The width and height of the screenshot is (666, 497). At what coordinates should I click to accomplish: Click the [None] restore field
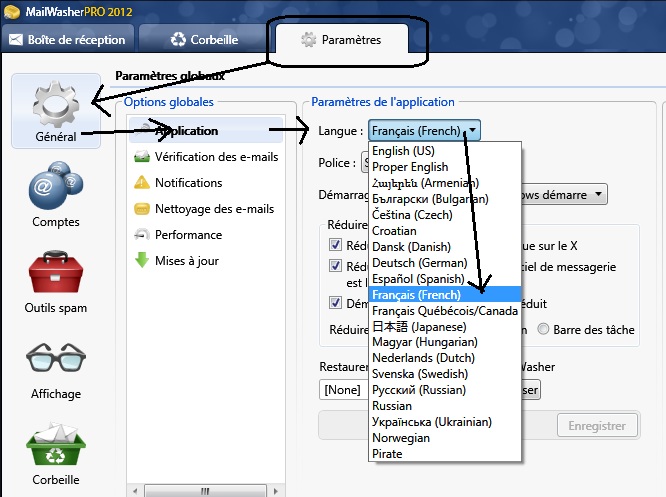click(x=344, y=390)
